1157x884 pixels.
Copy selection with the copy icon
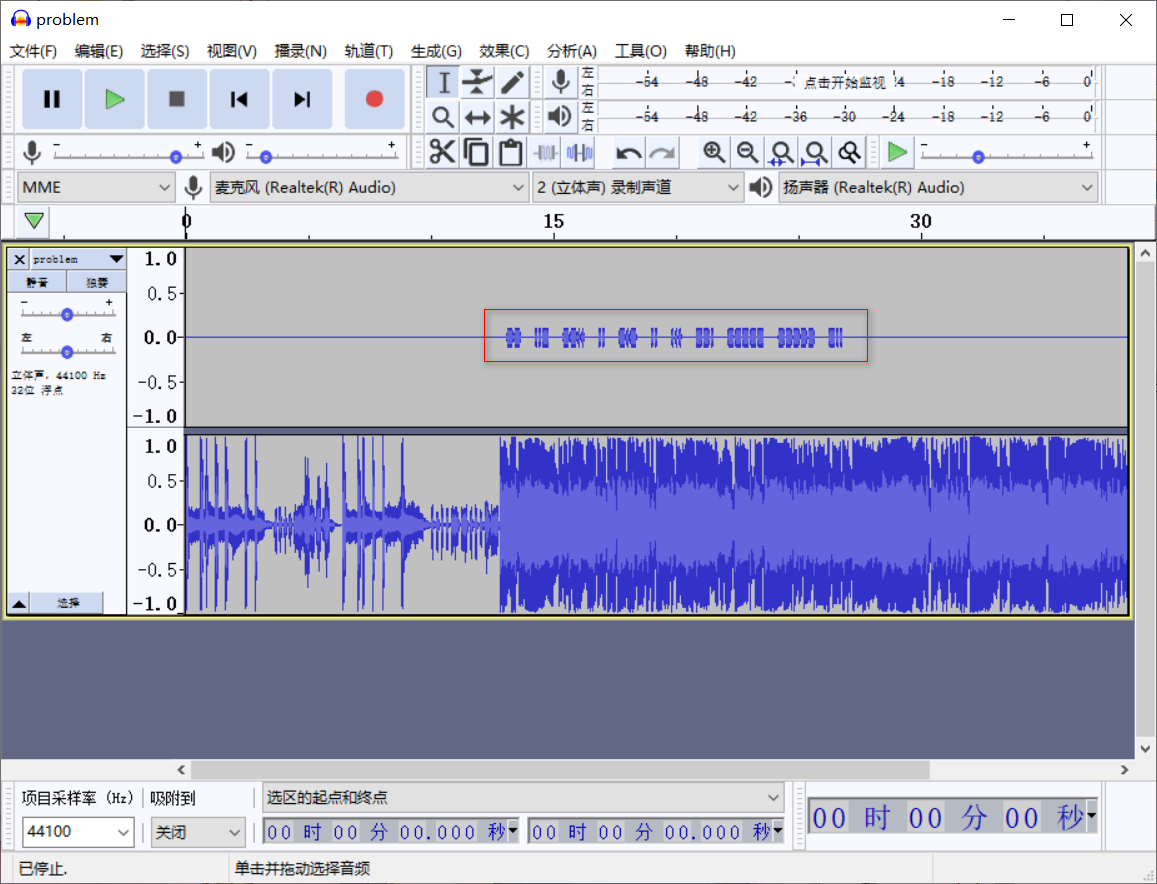click(476, 152)
